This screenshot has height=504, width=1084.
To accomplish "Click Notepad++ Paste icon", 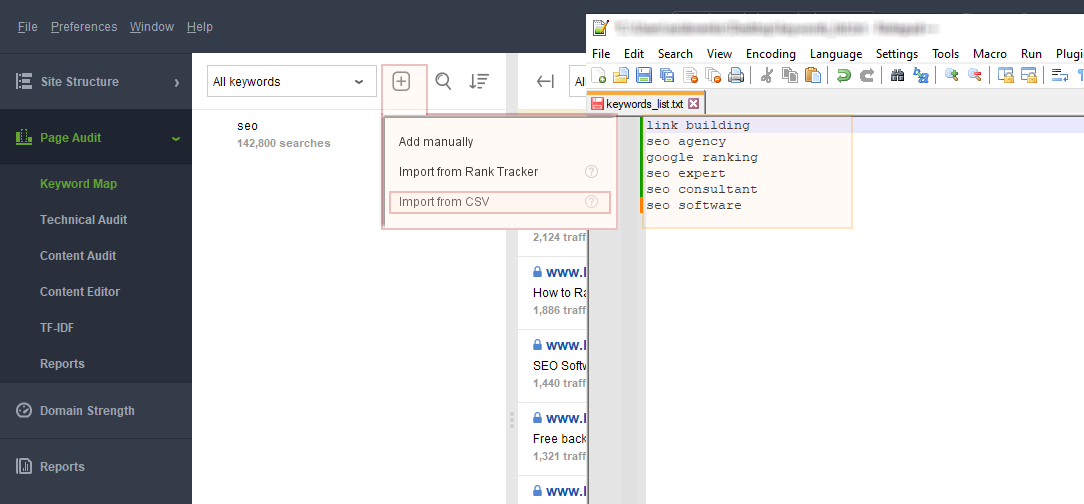I will (x=813, y=75).
